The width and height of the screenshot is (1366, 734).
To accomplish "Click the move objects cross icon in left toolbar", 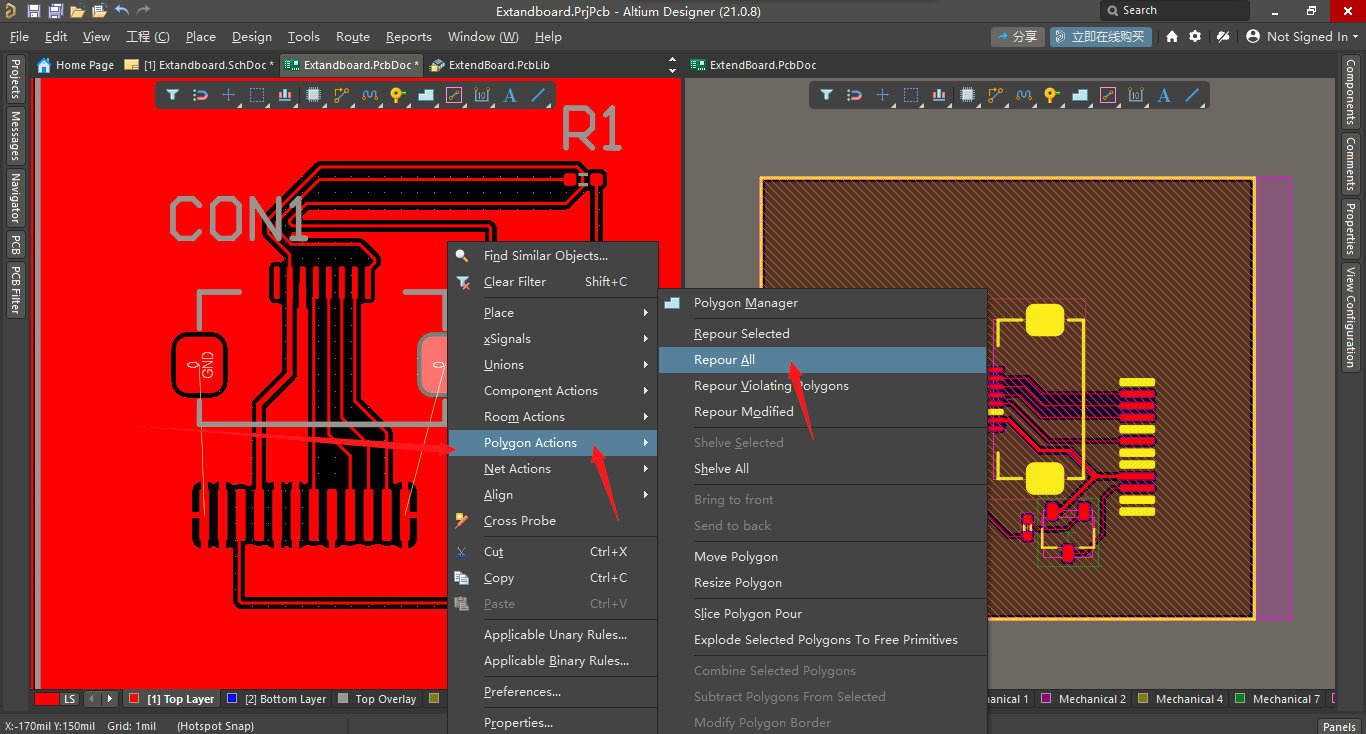I will point(228,95).
